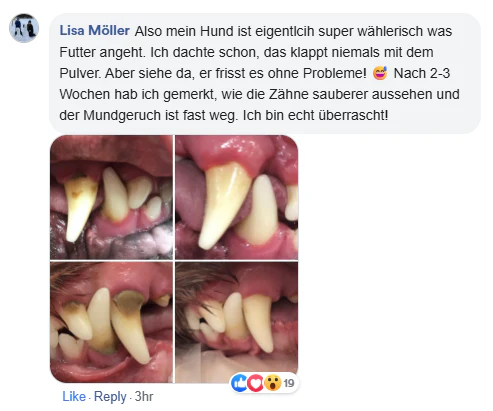Screen dimensions: 493x411
Task: Click the Wow surprised-face reaction icon
Action: point(273,383)
